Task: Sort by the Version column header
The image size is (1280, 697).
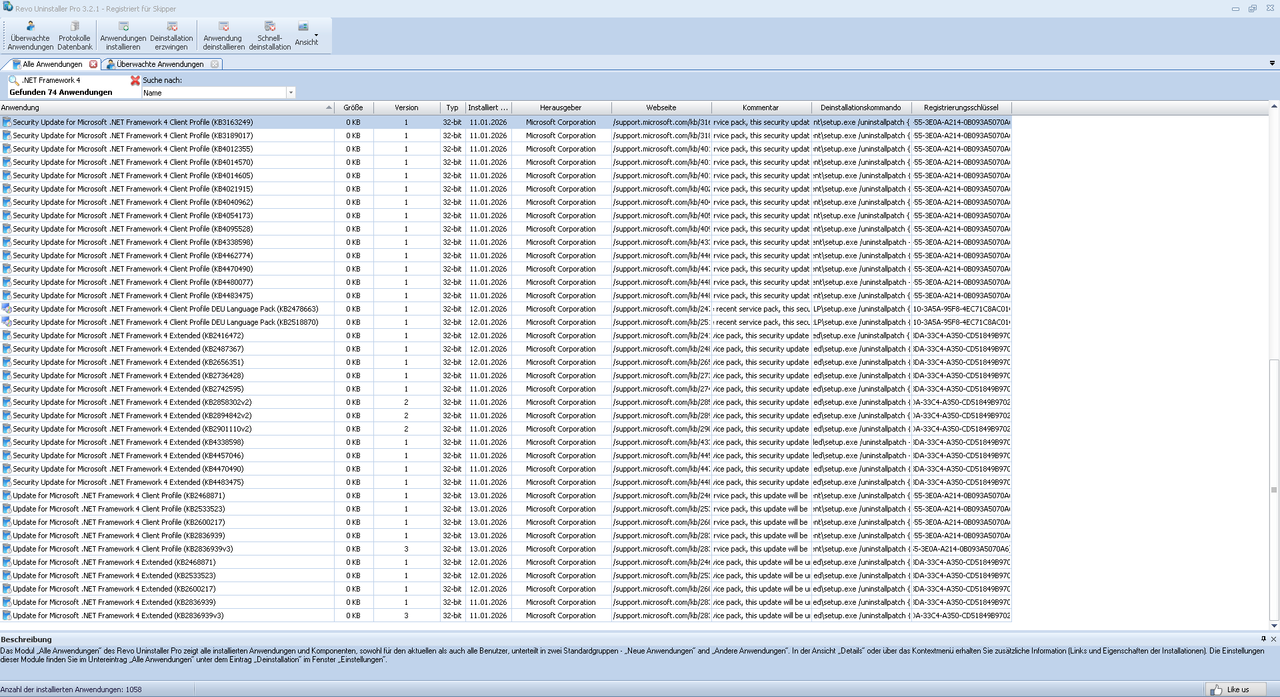Action: click(x=407, y=107)
